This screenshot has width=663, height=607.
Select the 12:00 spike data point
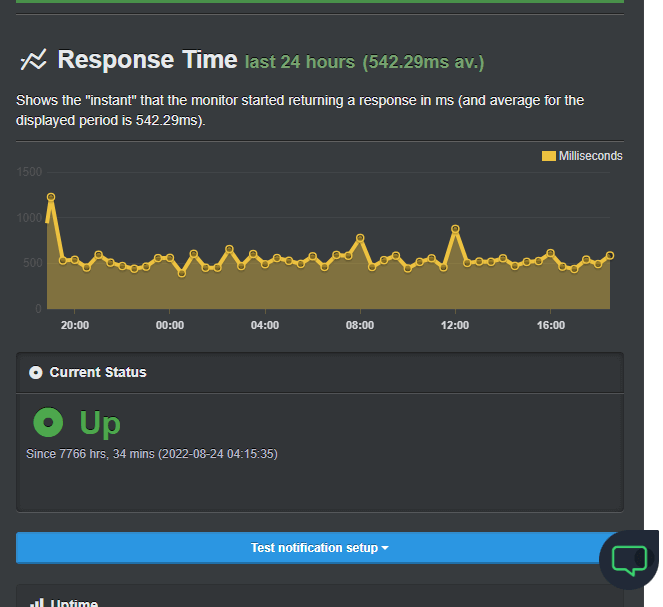(x=455, y=229)
